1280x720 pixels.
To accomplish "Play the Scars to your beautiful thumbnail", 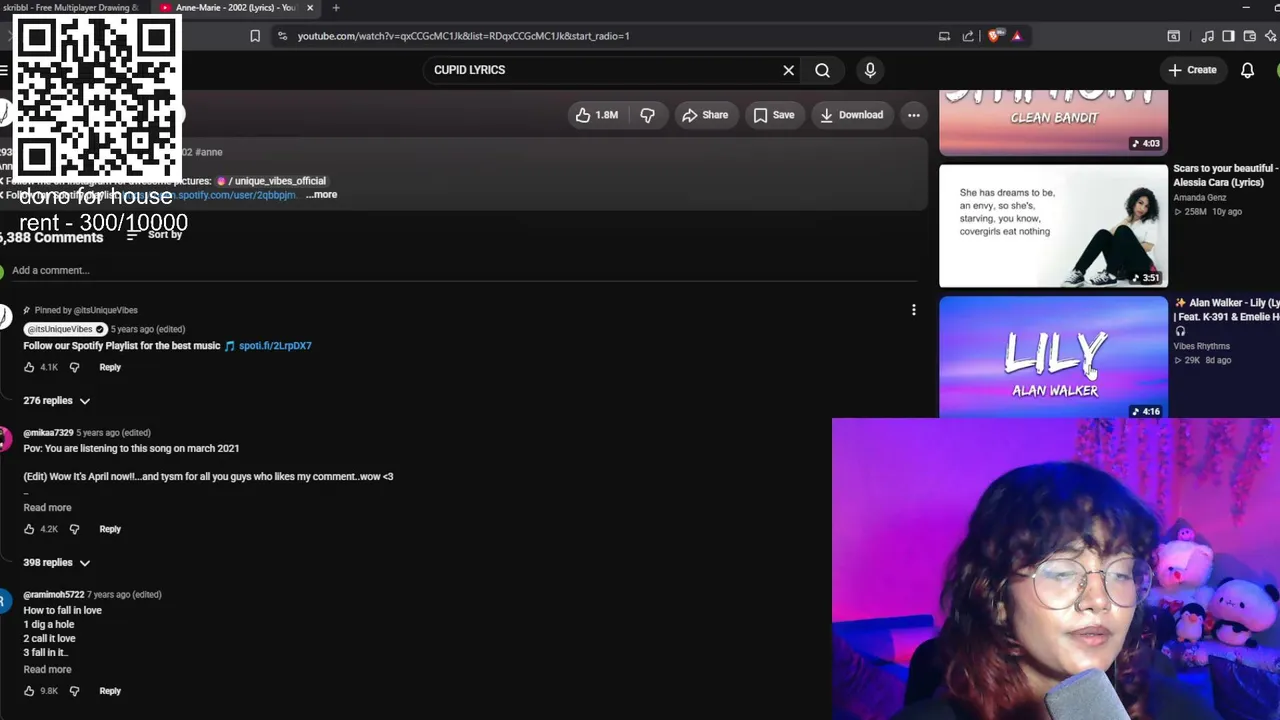I will 1053,226.
